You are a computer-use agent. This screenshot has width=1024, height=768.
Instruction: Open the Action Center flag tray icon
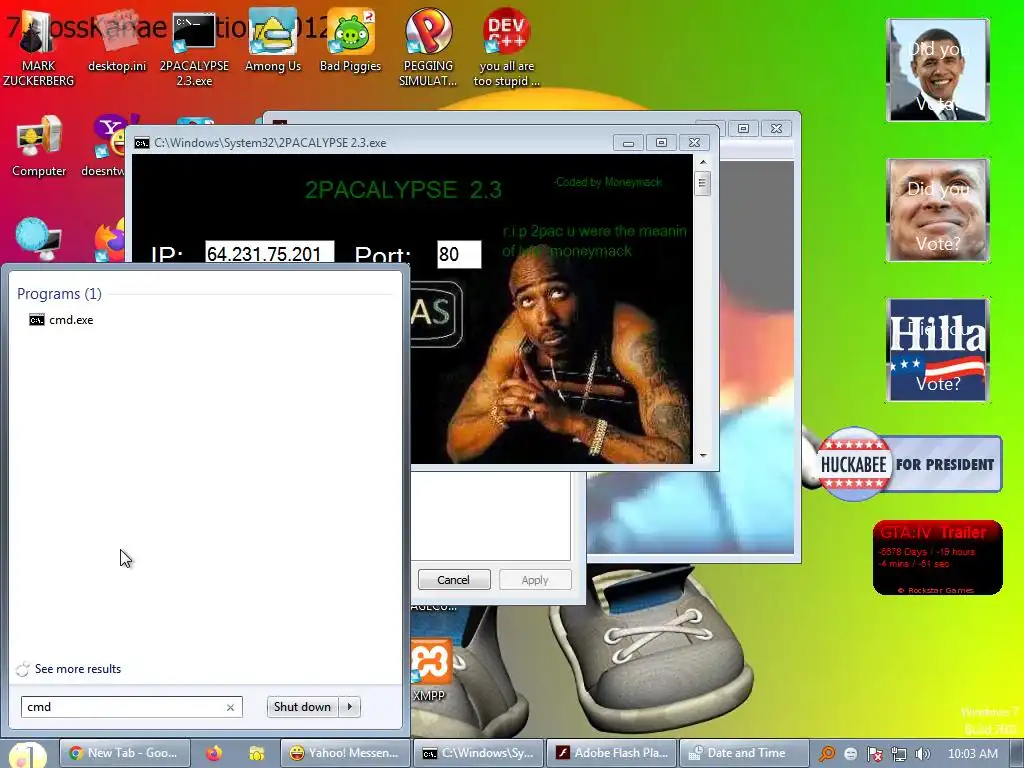(874, 754)
